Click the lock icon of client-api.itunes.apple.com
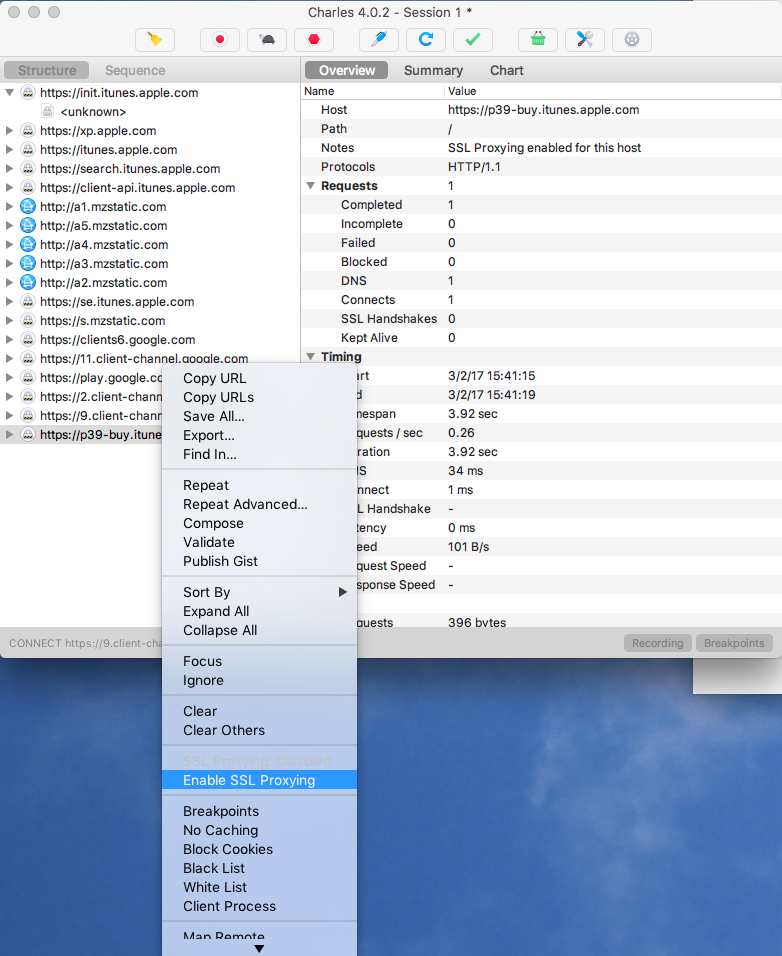782x956 pixels. point(28,188)
